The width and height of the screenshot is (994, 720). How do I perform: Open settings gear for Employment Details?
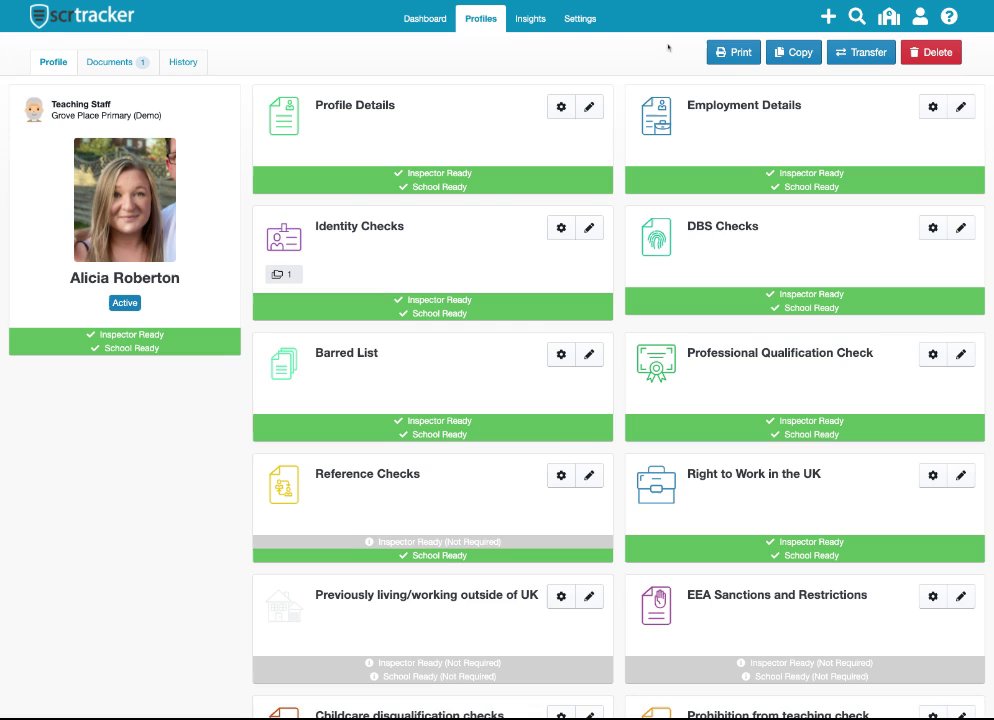point(933,106)
